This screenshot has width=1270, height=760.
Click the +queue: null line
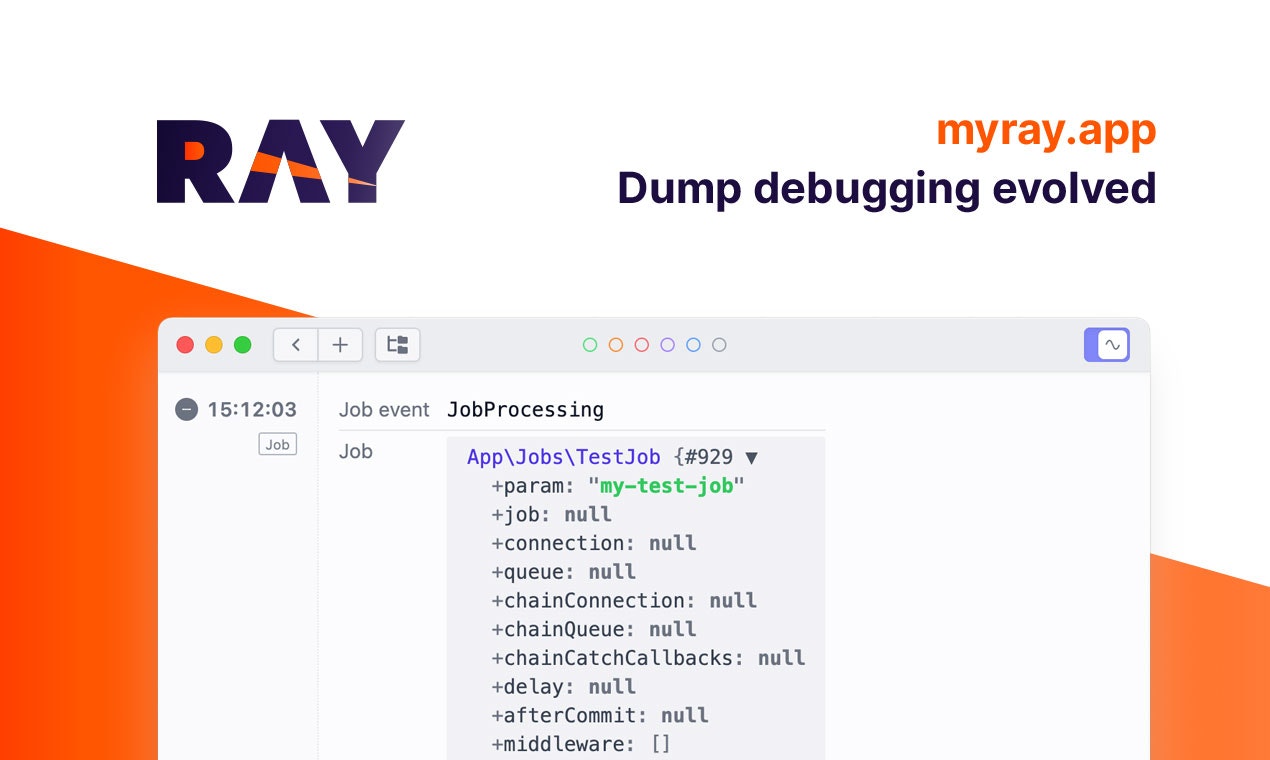coord(564,572)
